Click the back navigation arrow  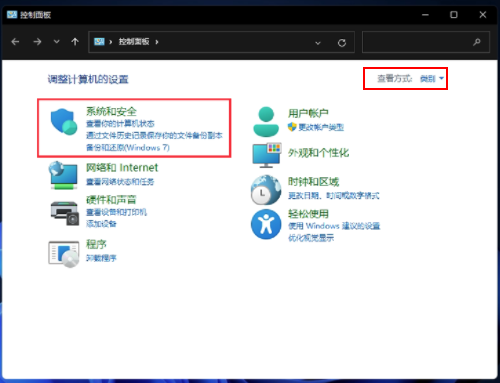[15, 42]
